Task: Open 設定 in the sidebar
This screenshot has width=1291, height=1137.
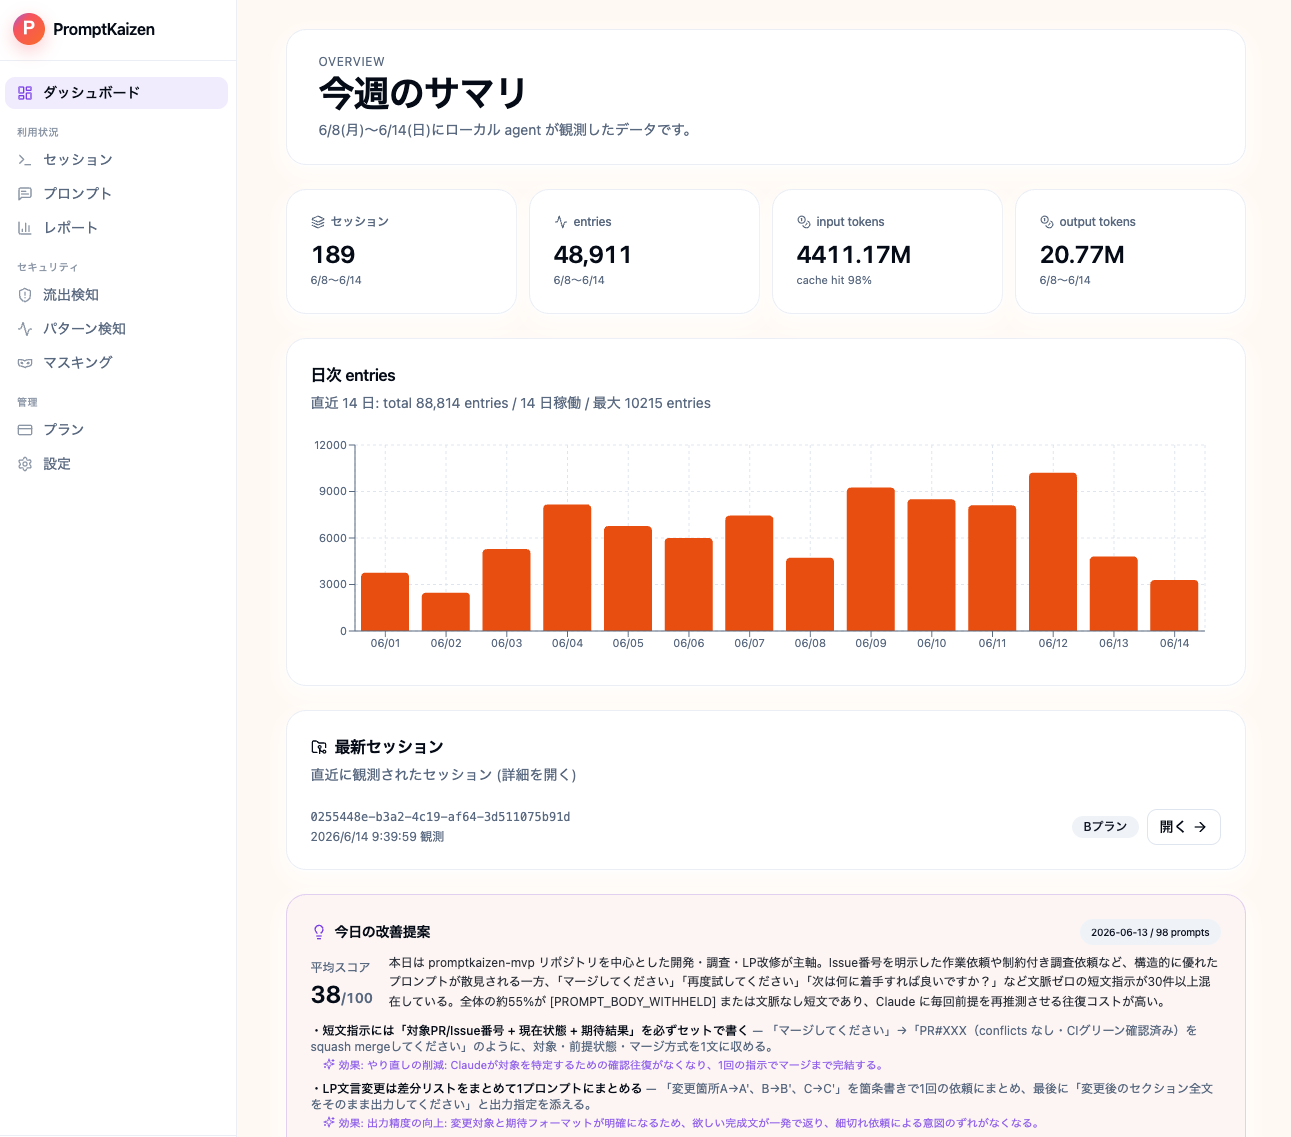Action: 117,464
